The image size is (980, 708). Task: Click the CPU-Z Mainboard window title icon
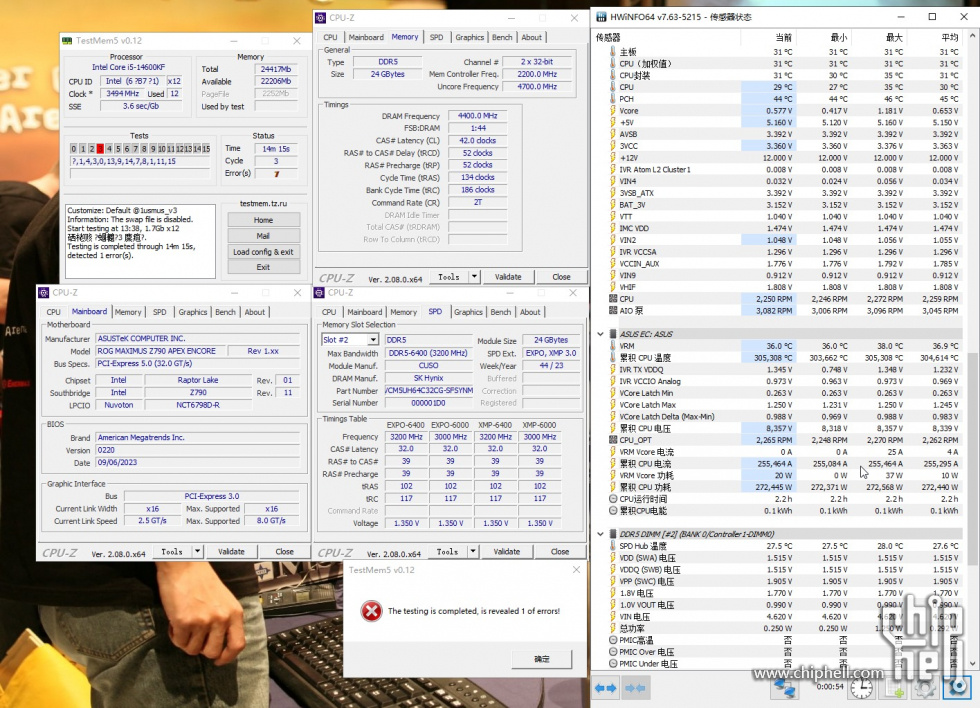point(44,292)
